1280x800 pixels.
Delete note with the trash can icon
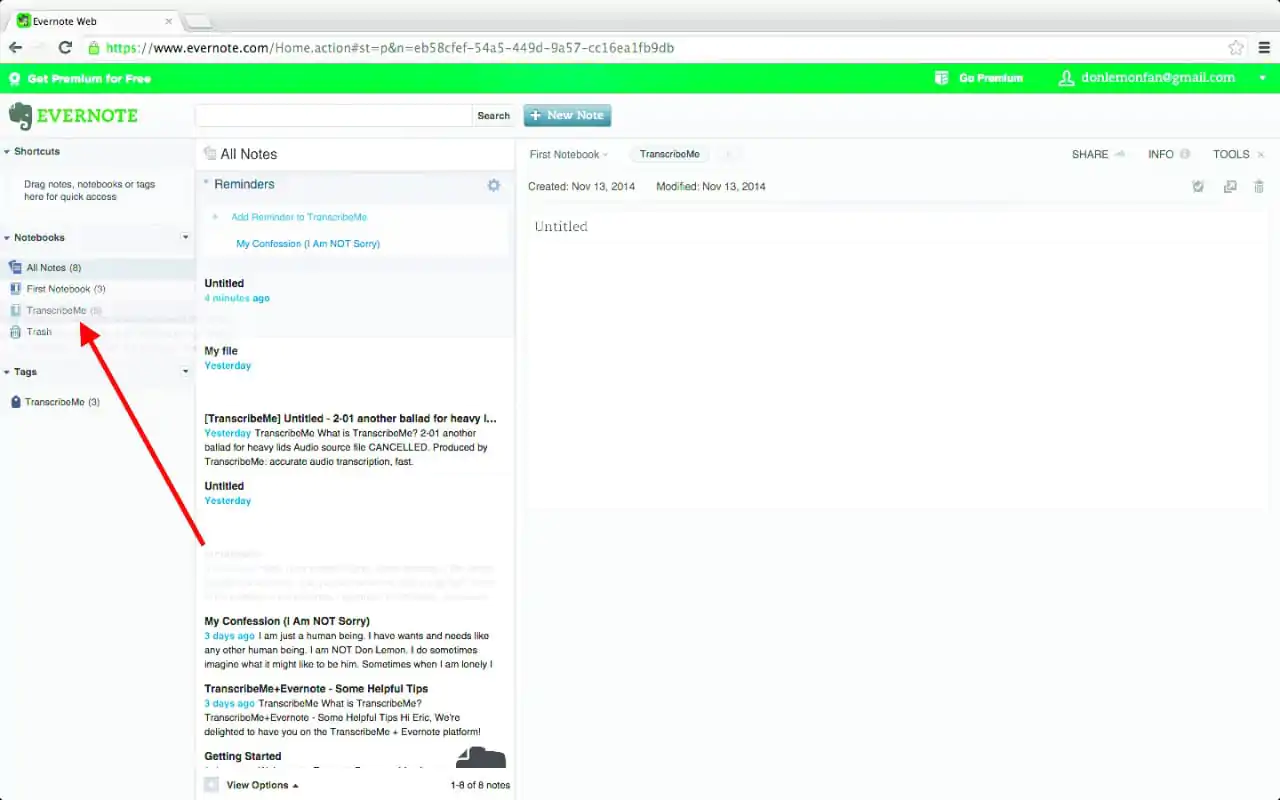click(x=1259, y=186)
